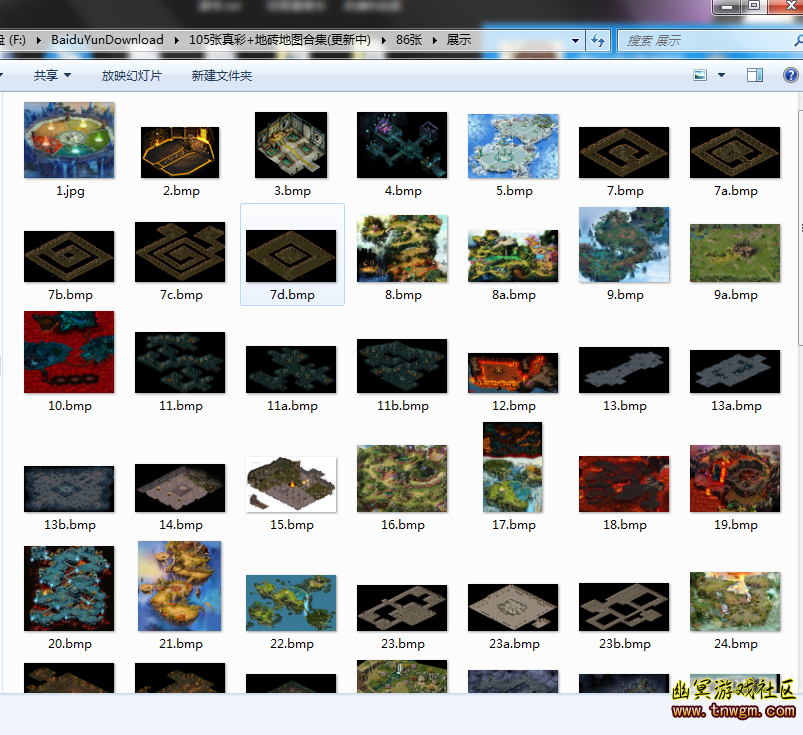This screenshot has height=735, width=803.
Task: Select the 16.bmp thumbnail
Action: pos(402,478)
